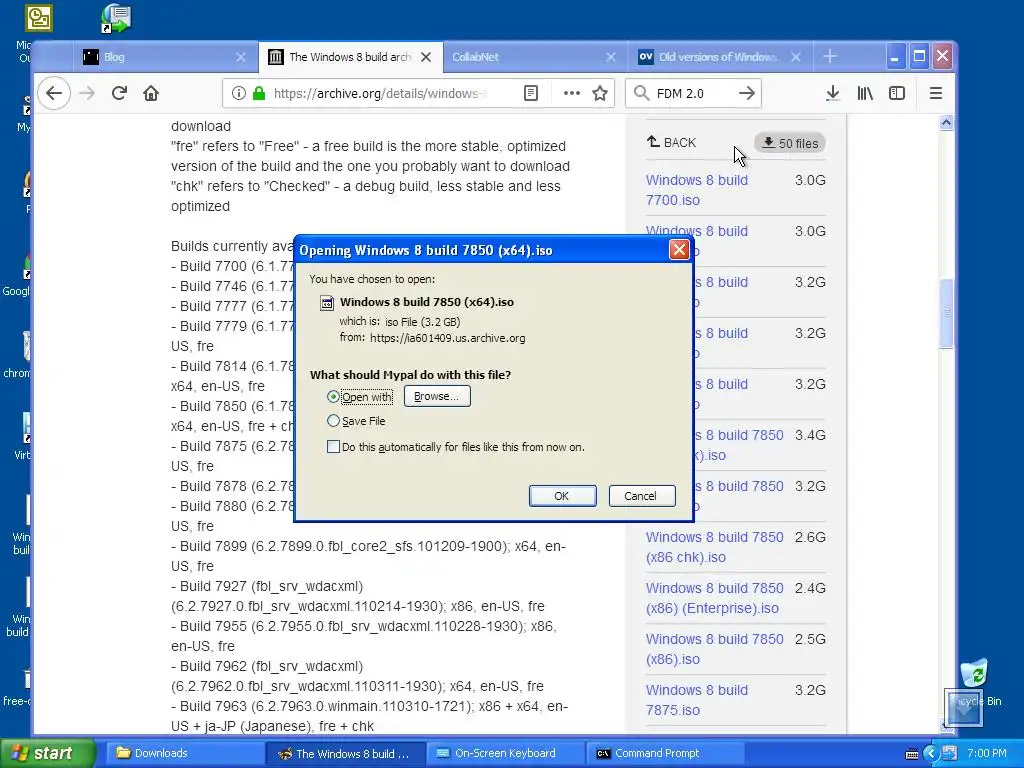Click the 50 files download button

790,143
